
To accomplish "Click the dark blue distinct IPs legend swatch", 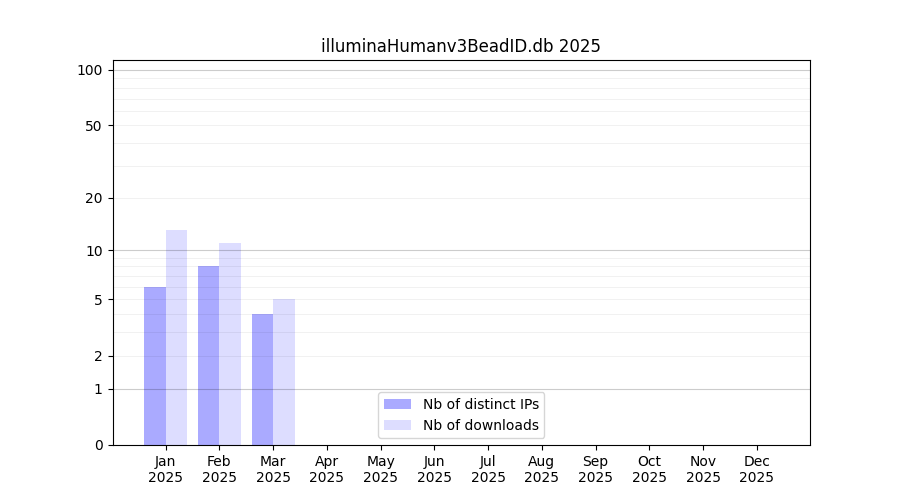I will point(397,404).
